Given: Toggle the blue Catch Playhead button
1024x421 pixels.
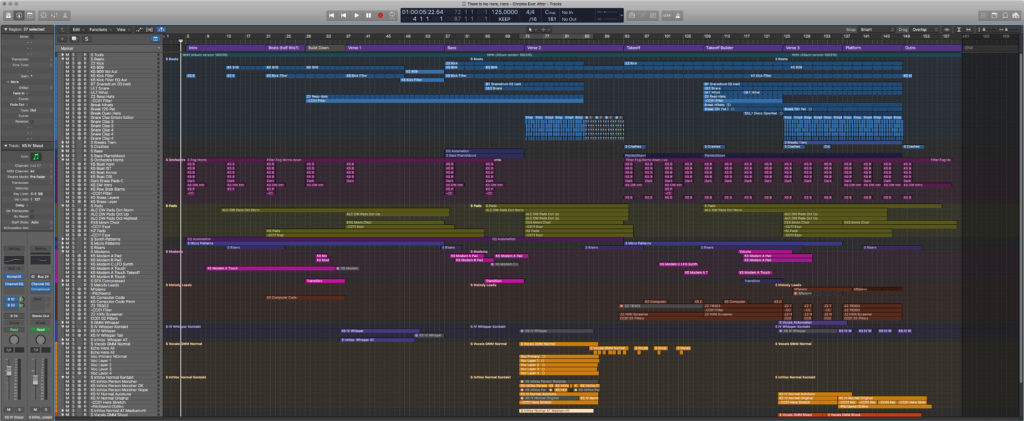Looking at the screenshot, I should tap(161, 29).
